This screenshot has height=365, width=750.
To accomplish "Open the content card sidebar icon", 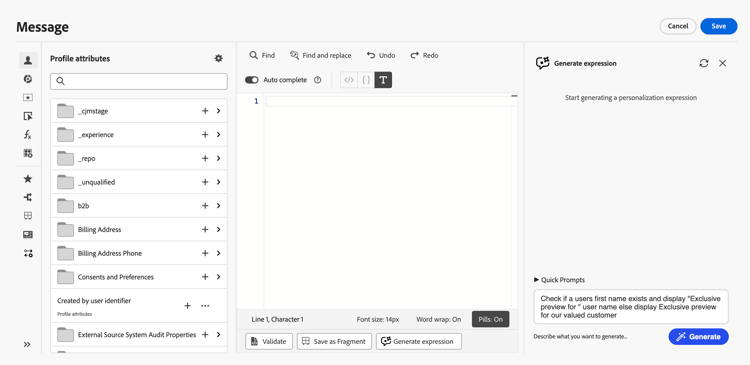I will 28,234.
